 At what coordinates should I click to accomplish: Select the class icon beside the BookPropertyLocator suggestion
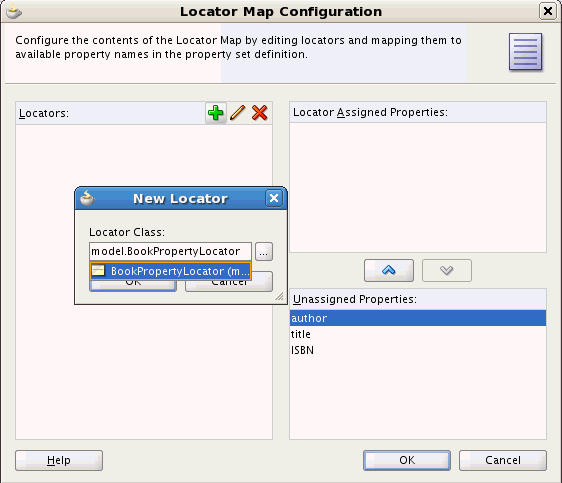point(98,271)
